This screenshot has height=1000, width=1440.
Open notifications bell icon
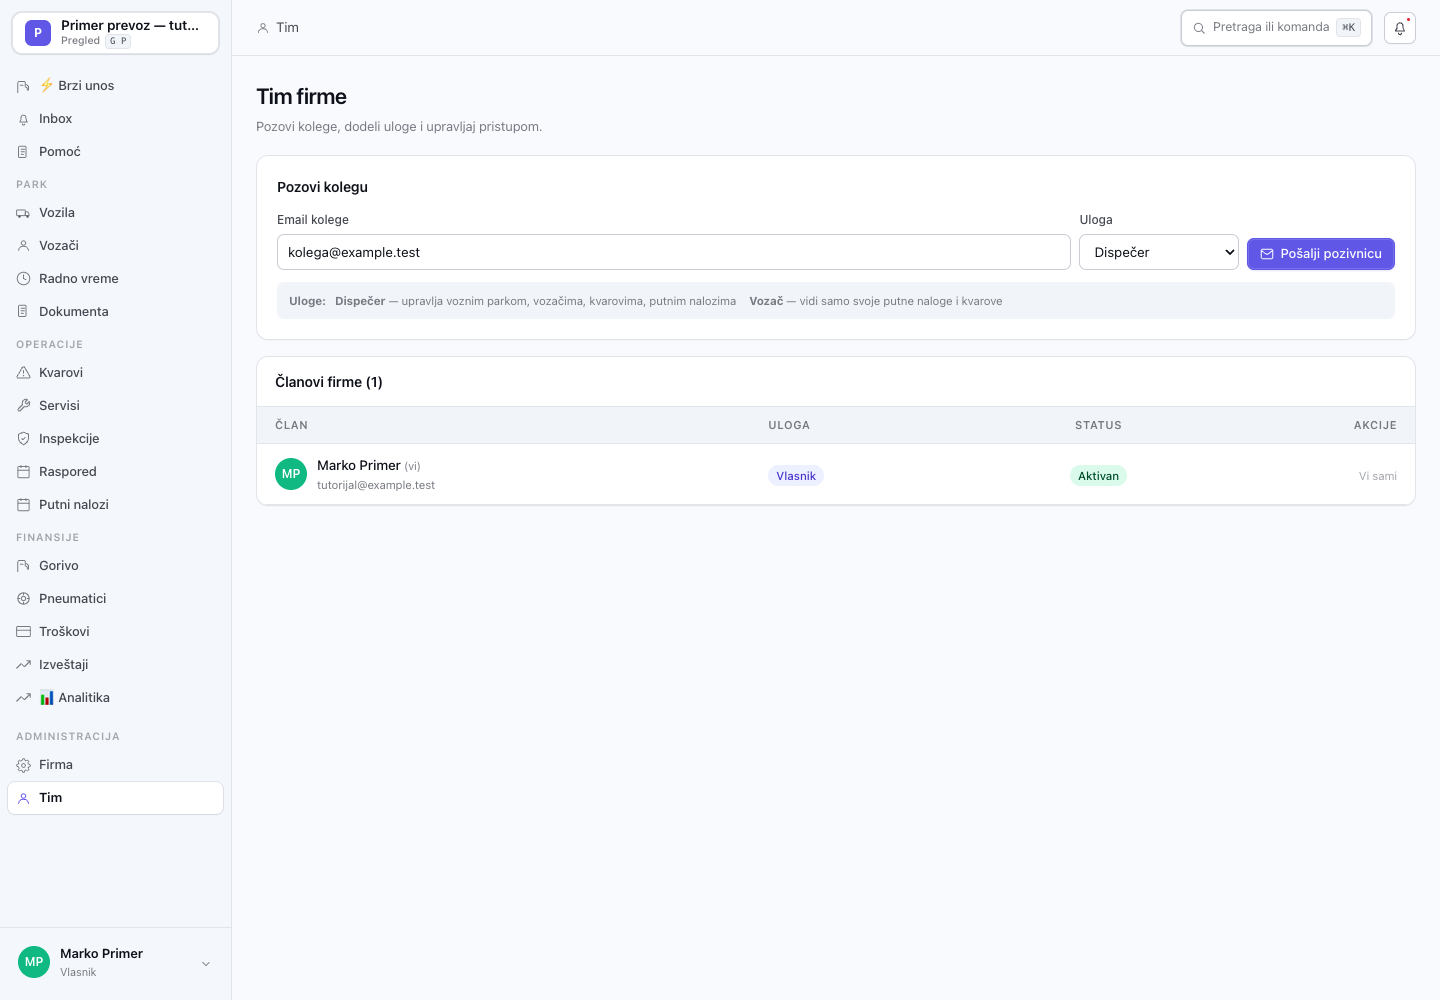(1400, 28)
